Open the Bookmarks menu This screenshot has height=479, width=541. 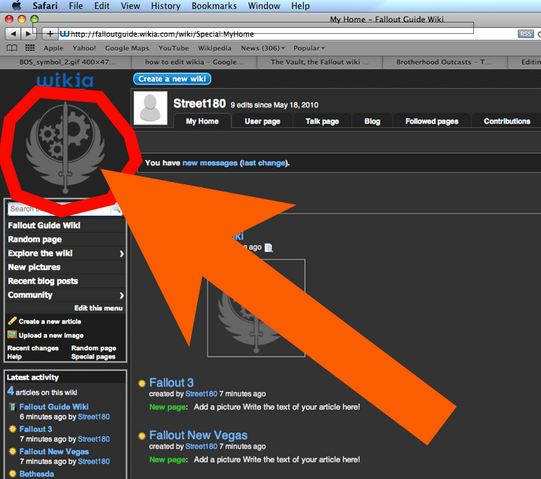coord(214,6)
